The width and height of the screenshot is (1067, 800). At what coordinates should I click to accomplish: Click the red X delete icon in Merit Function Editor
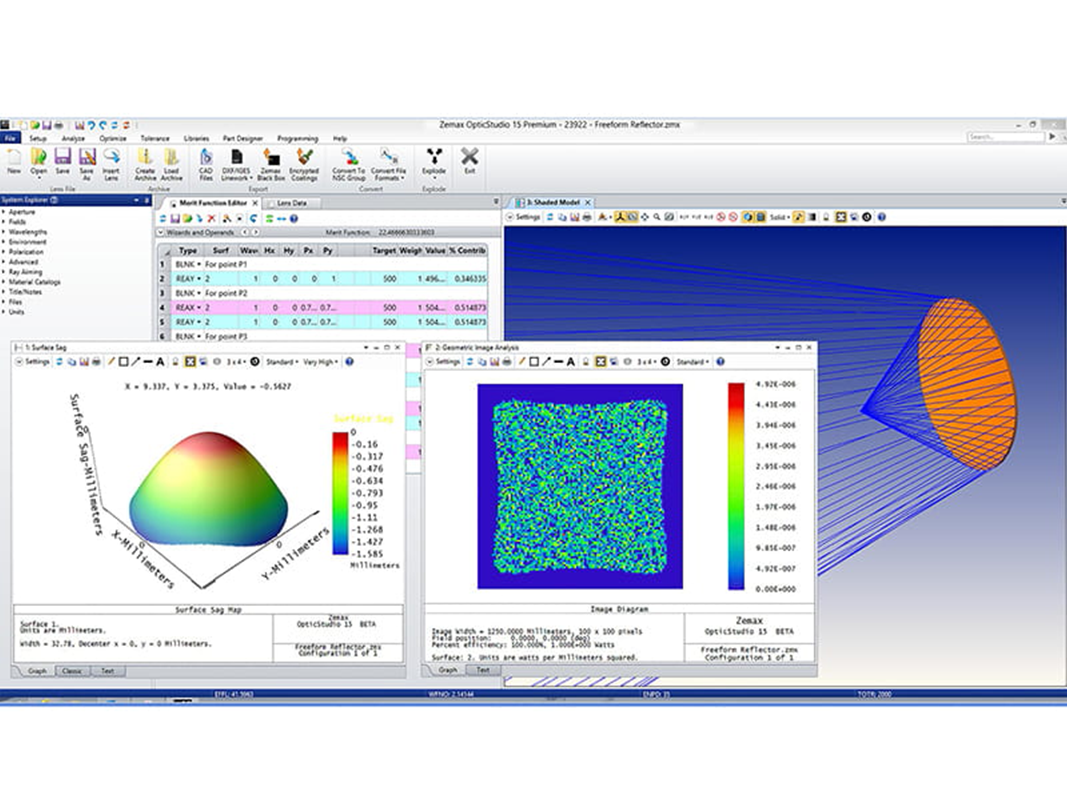click(x=212, y=218)
